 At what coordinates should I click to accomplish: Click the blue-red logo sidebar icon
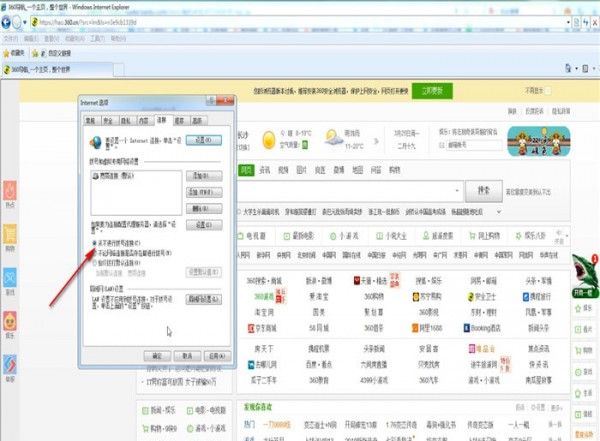tap(10, 365)
